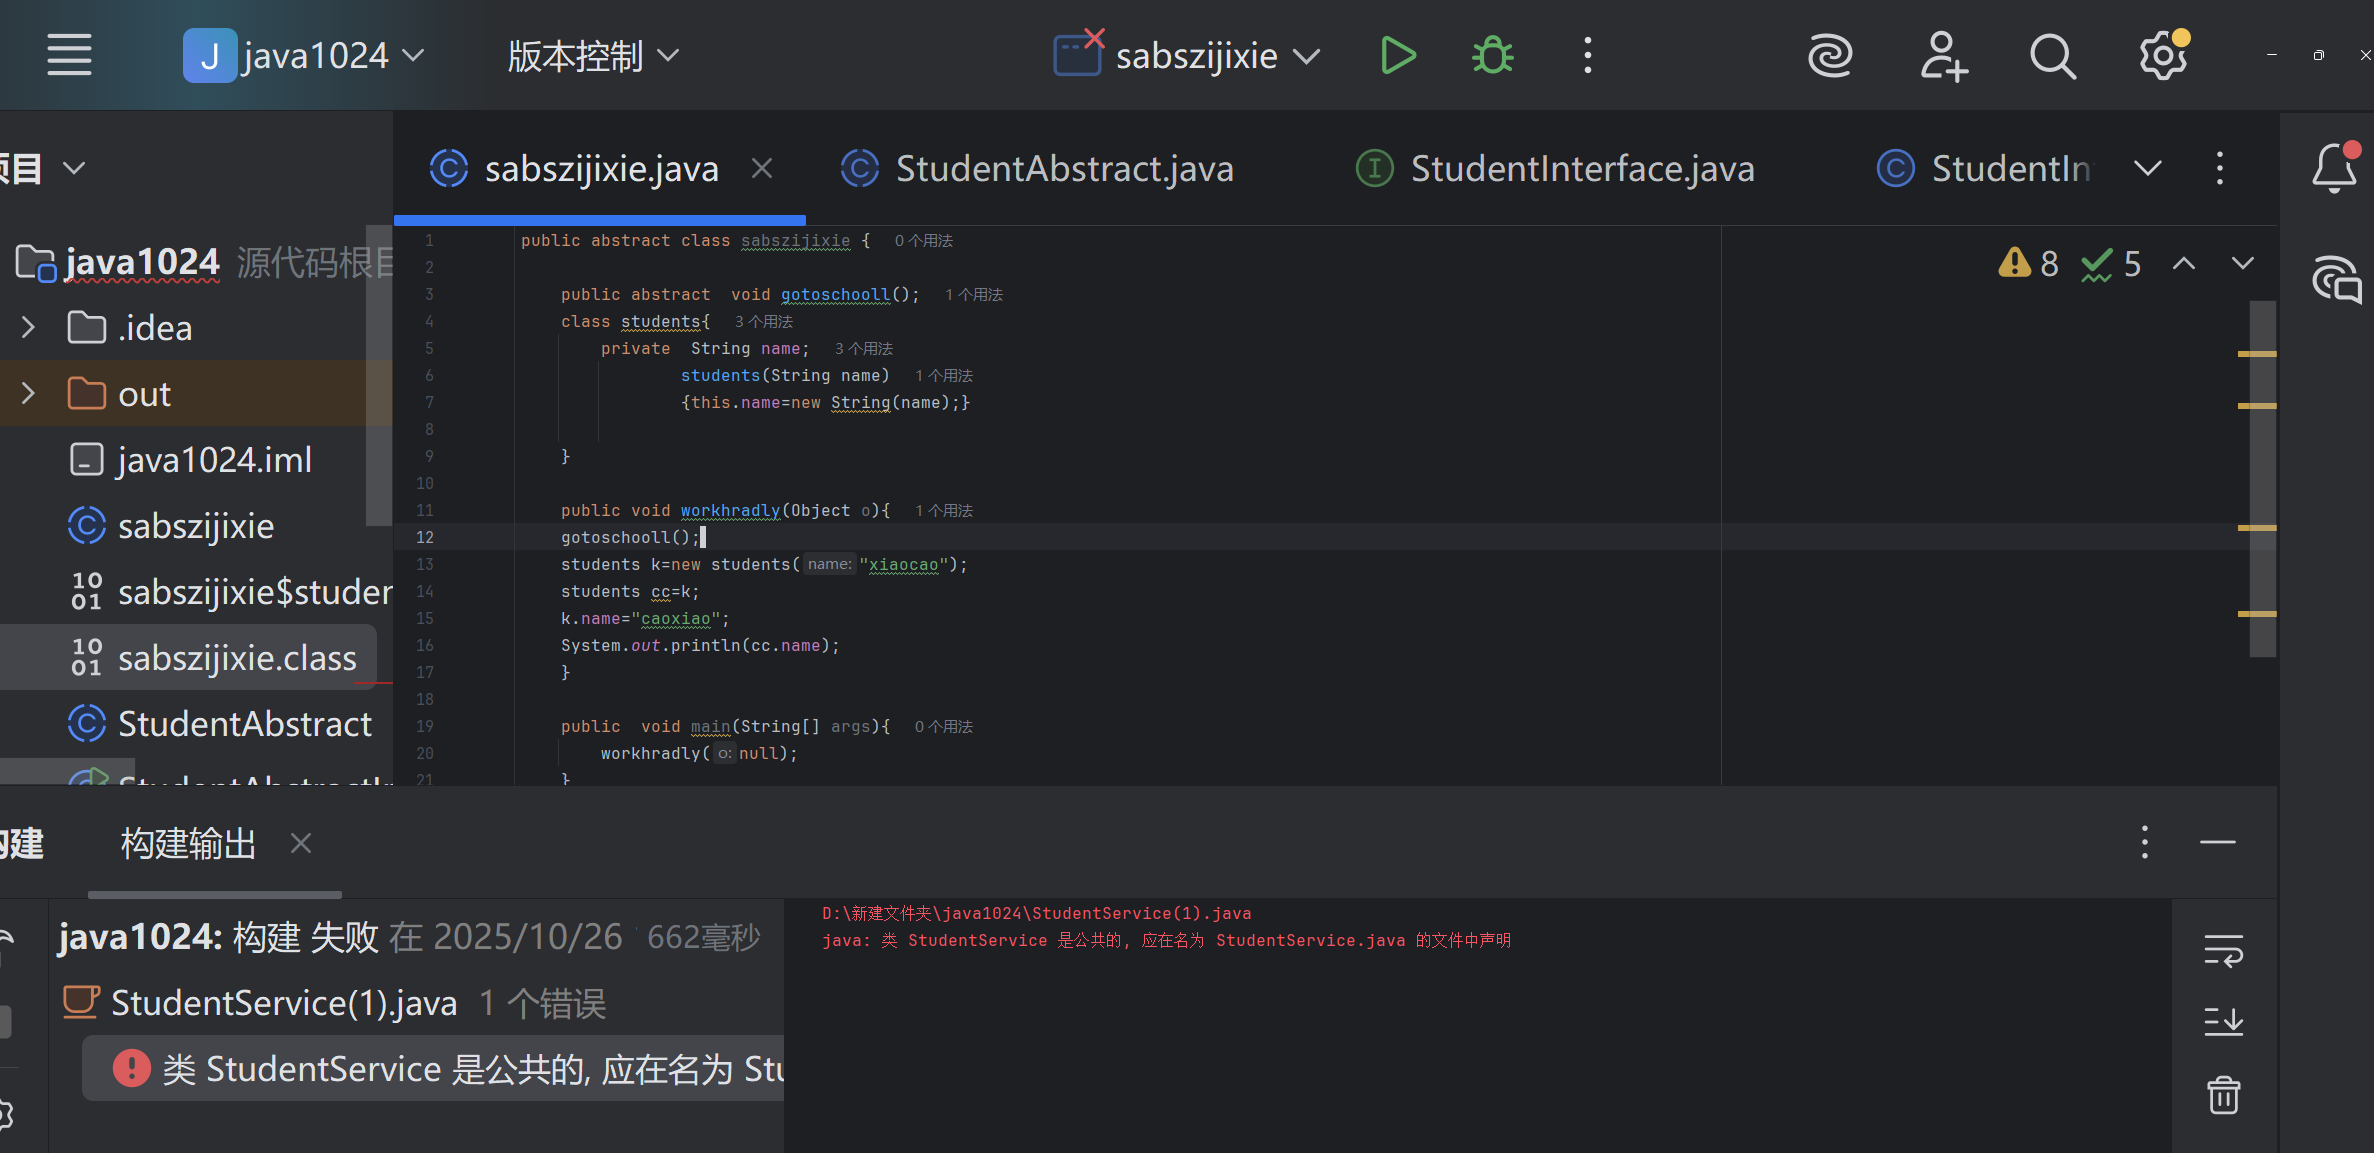Open IDE settings gear
Screen dimensions: 2374x1153
(x=2162, y=56)
